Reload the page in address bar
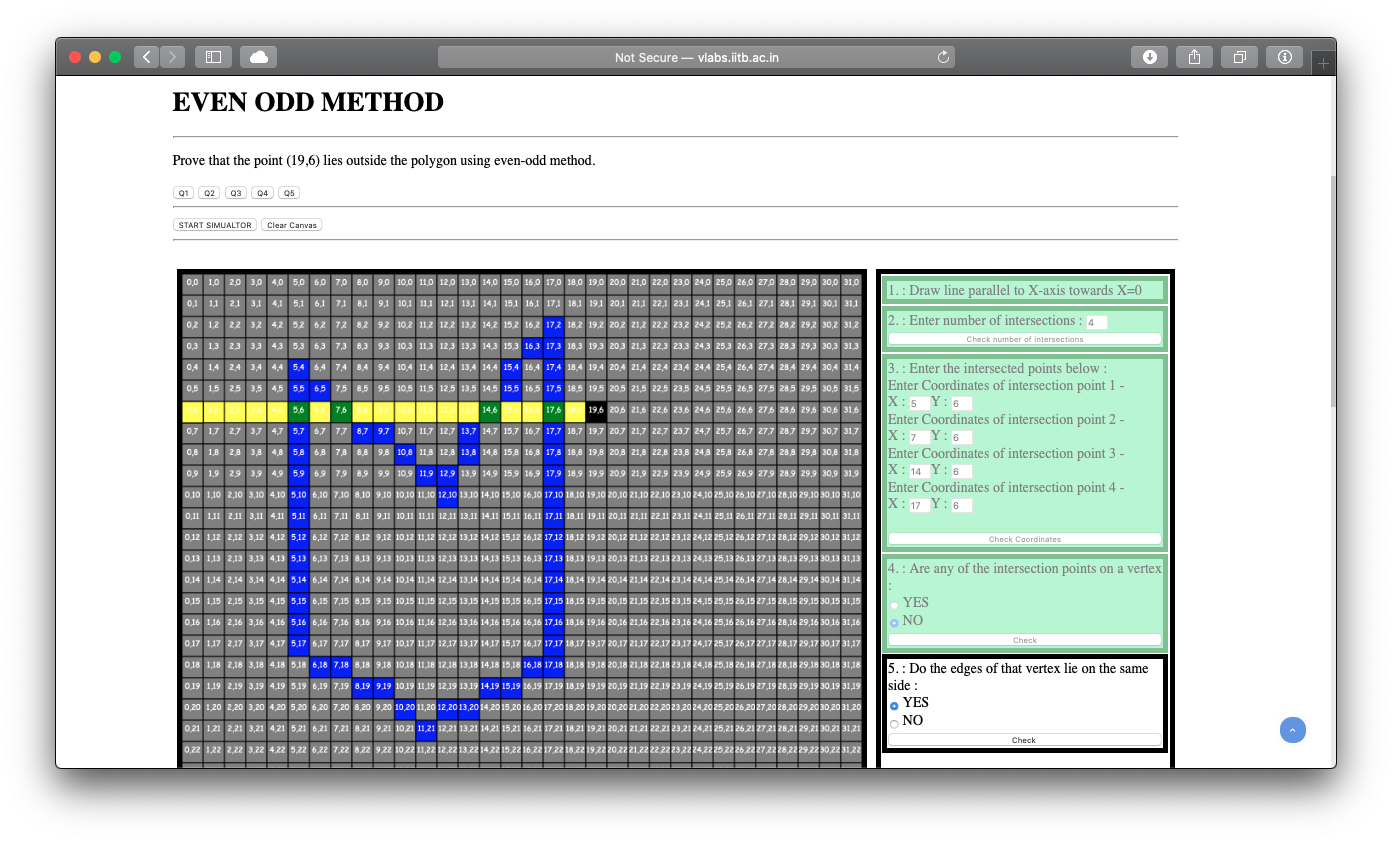1392x842 pixels. click(942, 57)
